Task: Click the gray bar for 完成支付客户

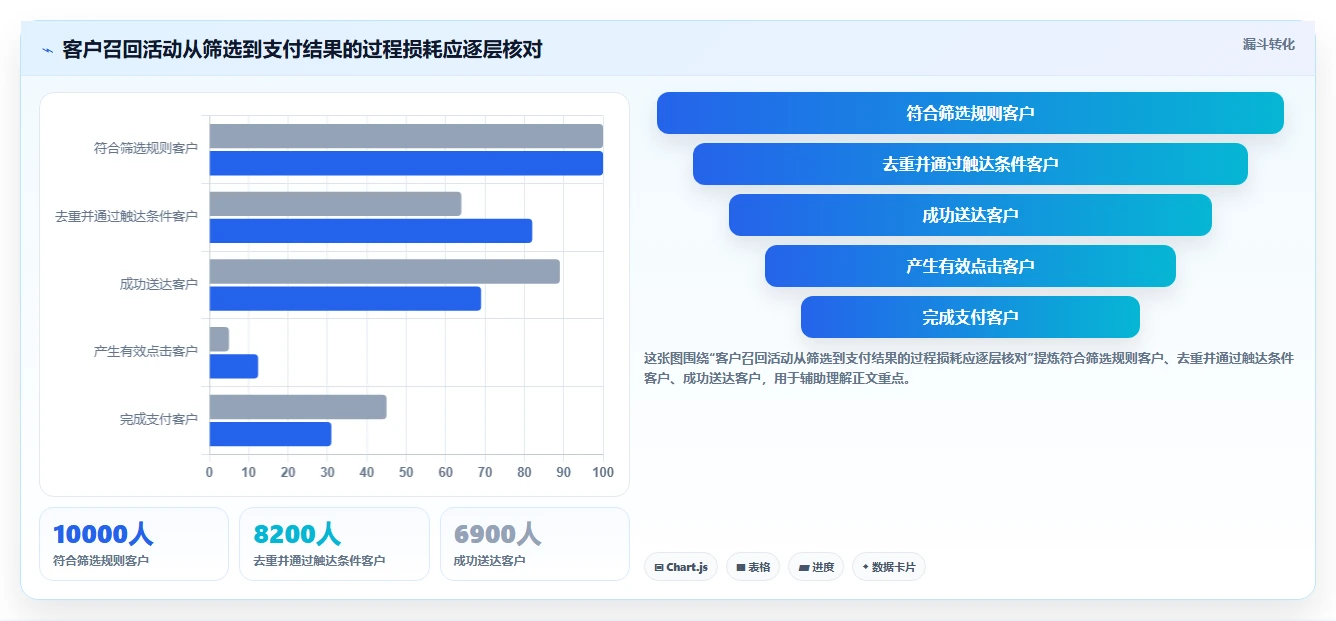Action: pos(298,407)
